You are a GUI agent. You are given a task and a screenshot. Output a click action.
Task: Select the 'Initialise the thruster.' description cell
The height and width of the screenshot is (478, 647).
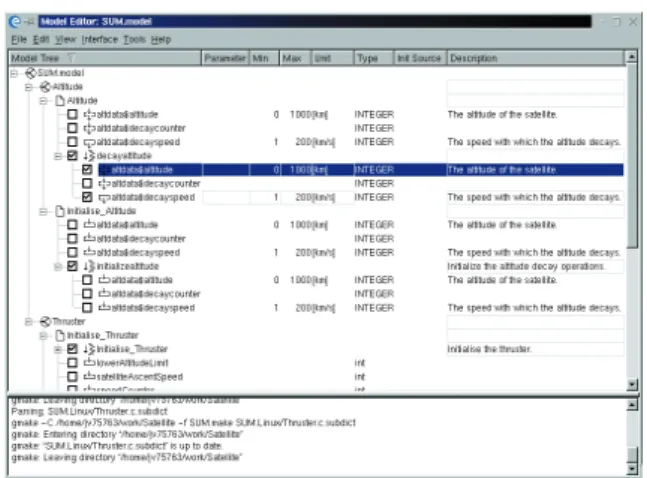(x=535, y=349)
